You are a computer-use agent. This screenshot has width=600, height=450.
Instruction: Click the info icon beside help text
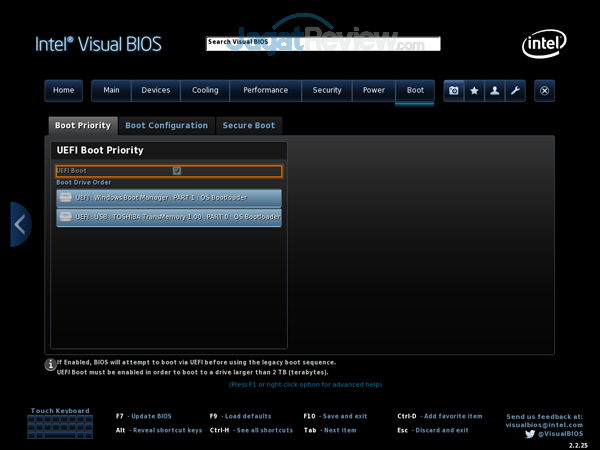tap(50, 366)
